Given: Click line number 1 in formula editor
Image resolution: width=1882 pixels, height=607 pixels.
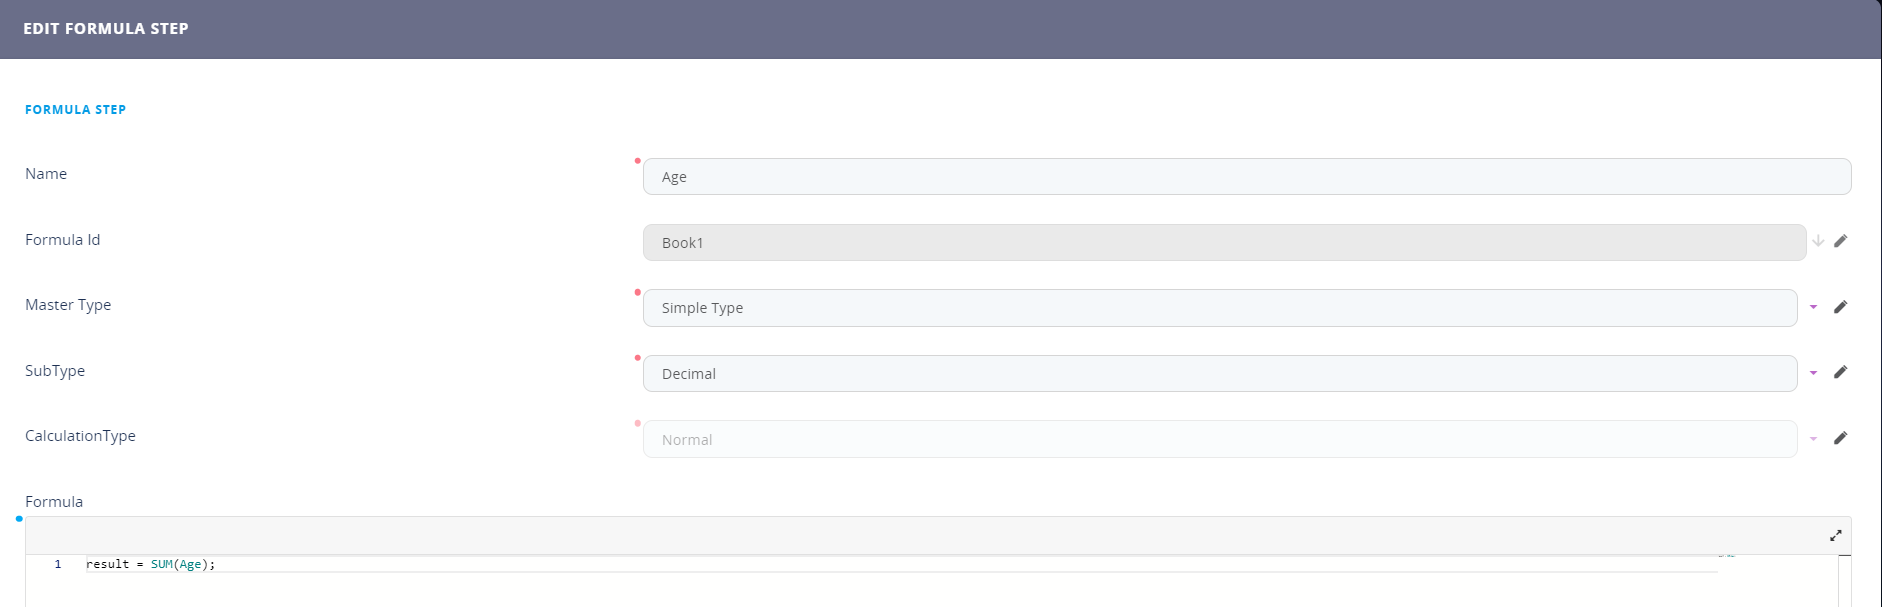Looking at the screenshot, I should (x=58, y=565).
